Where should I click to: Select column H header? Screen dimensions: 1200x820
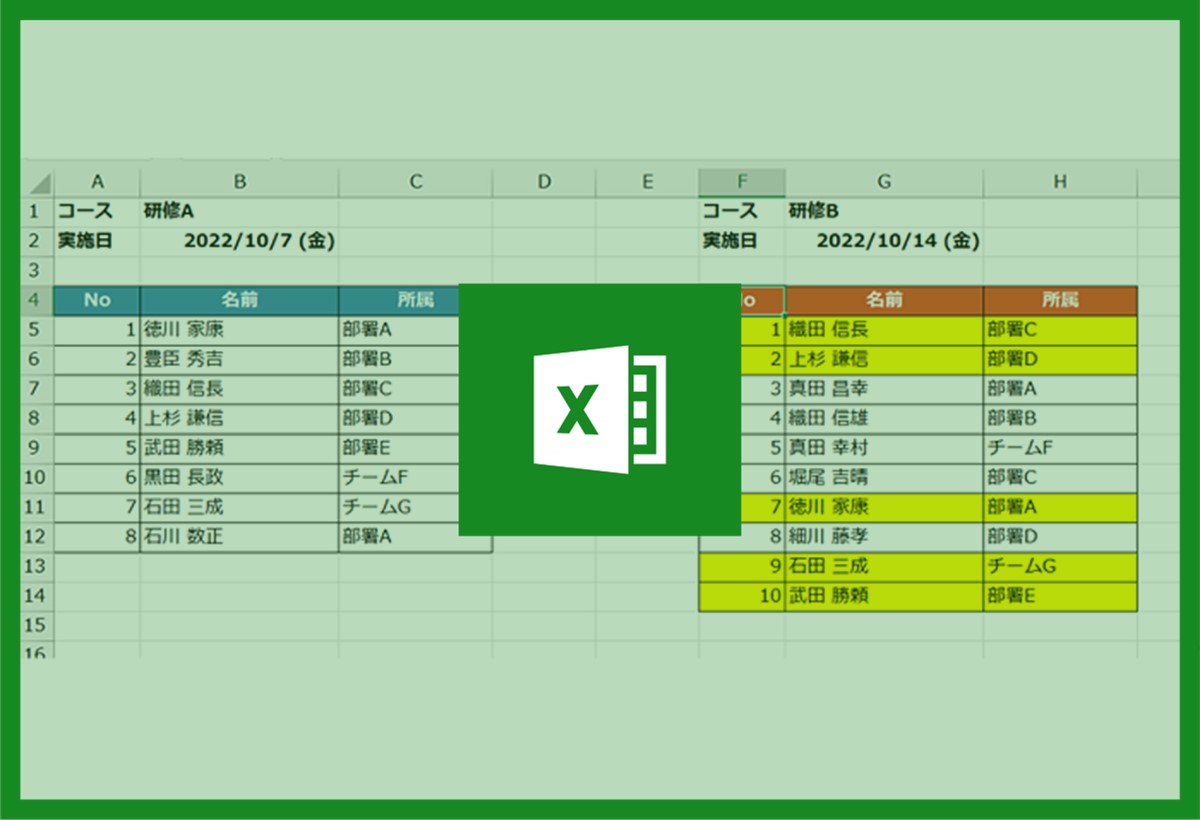click(x=1060, y=182)
